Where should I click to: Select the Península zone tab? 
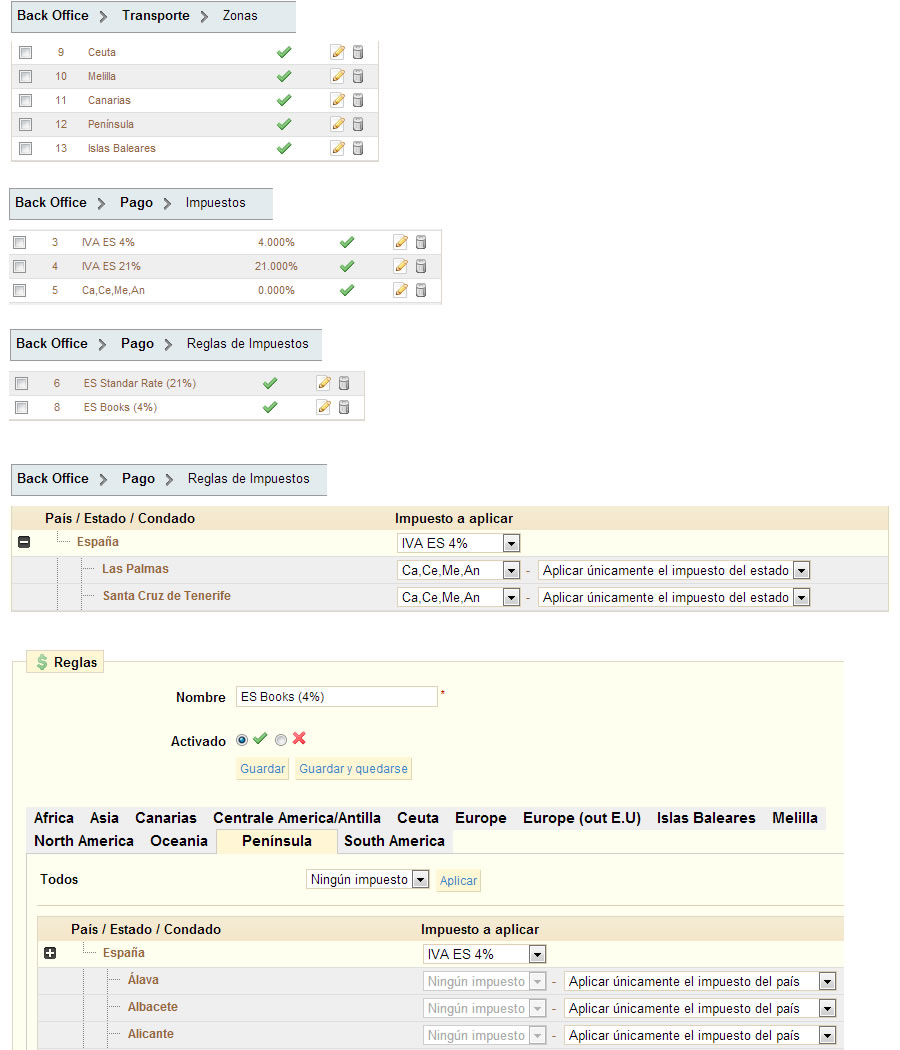point(277,841)
